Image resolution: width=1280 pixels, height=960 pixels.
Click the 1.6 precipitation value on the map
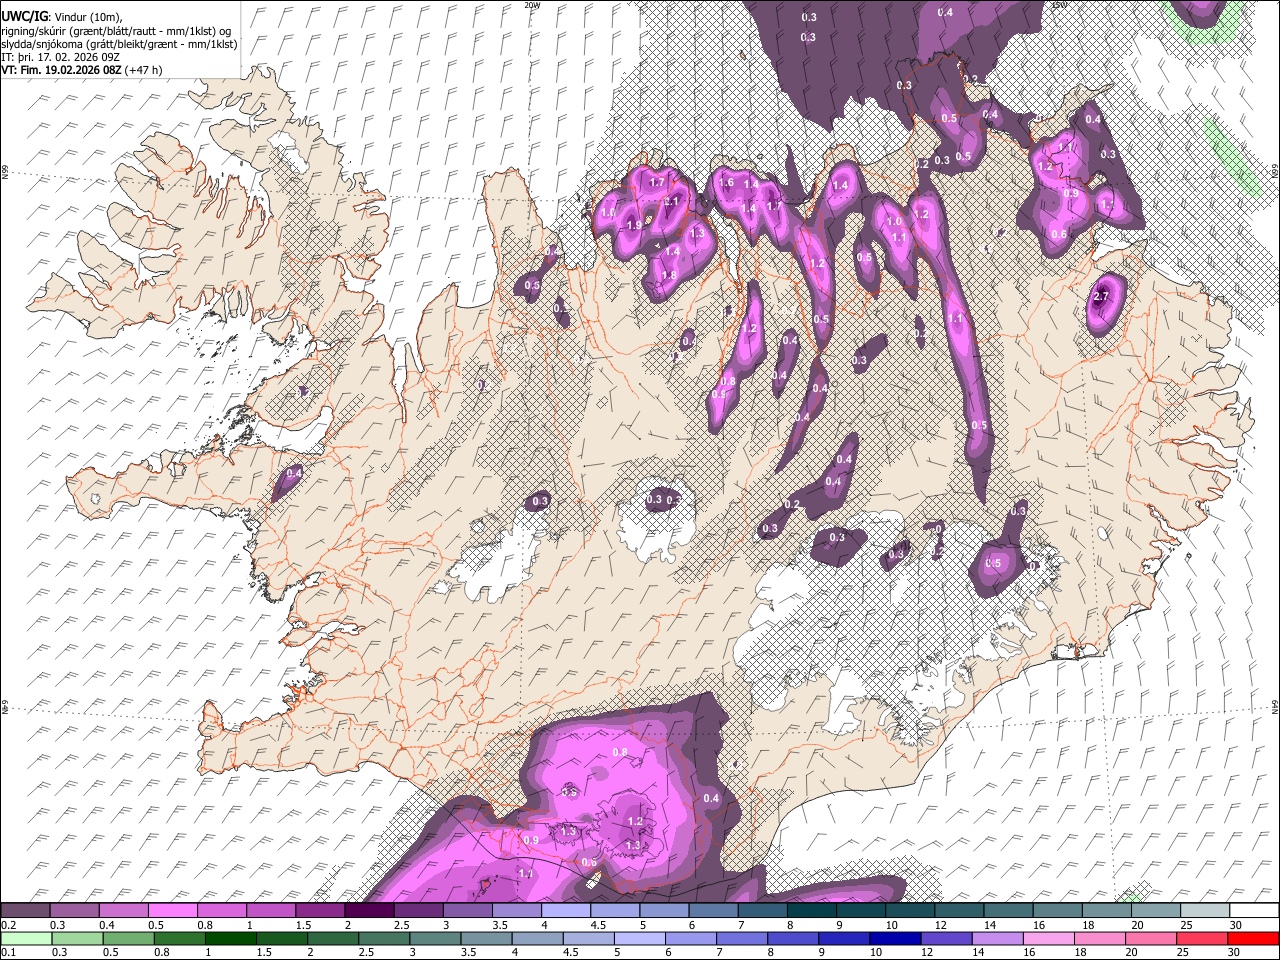pos(726,183)
